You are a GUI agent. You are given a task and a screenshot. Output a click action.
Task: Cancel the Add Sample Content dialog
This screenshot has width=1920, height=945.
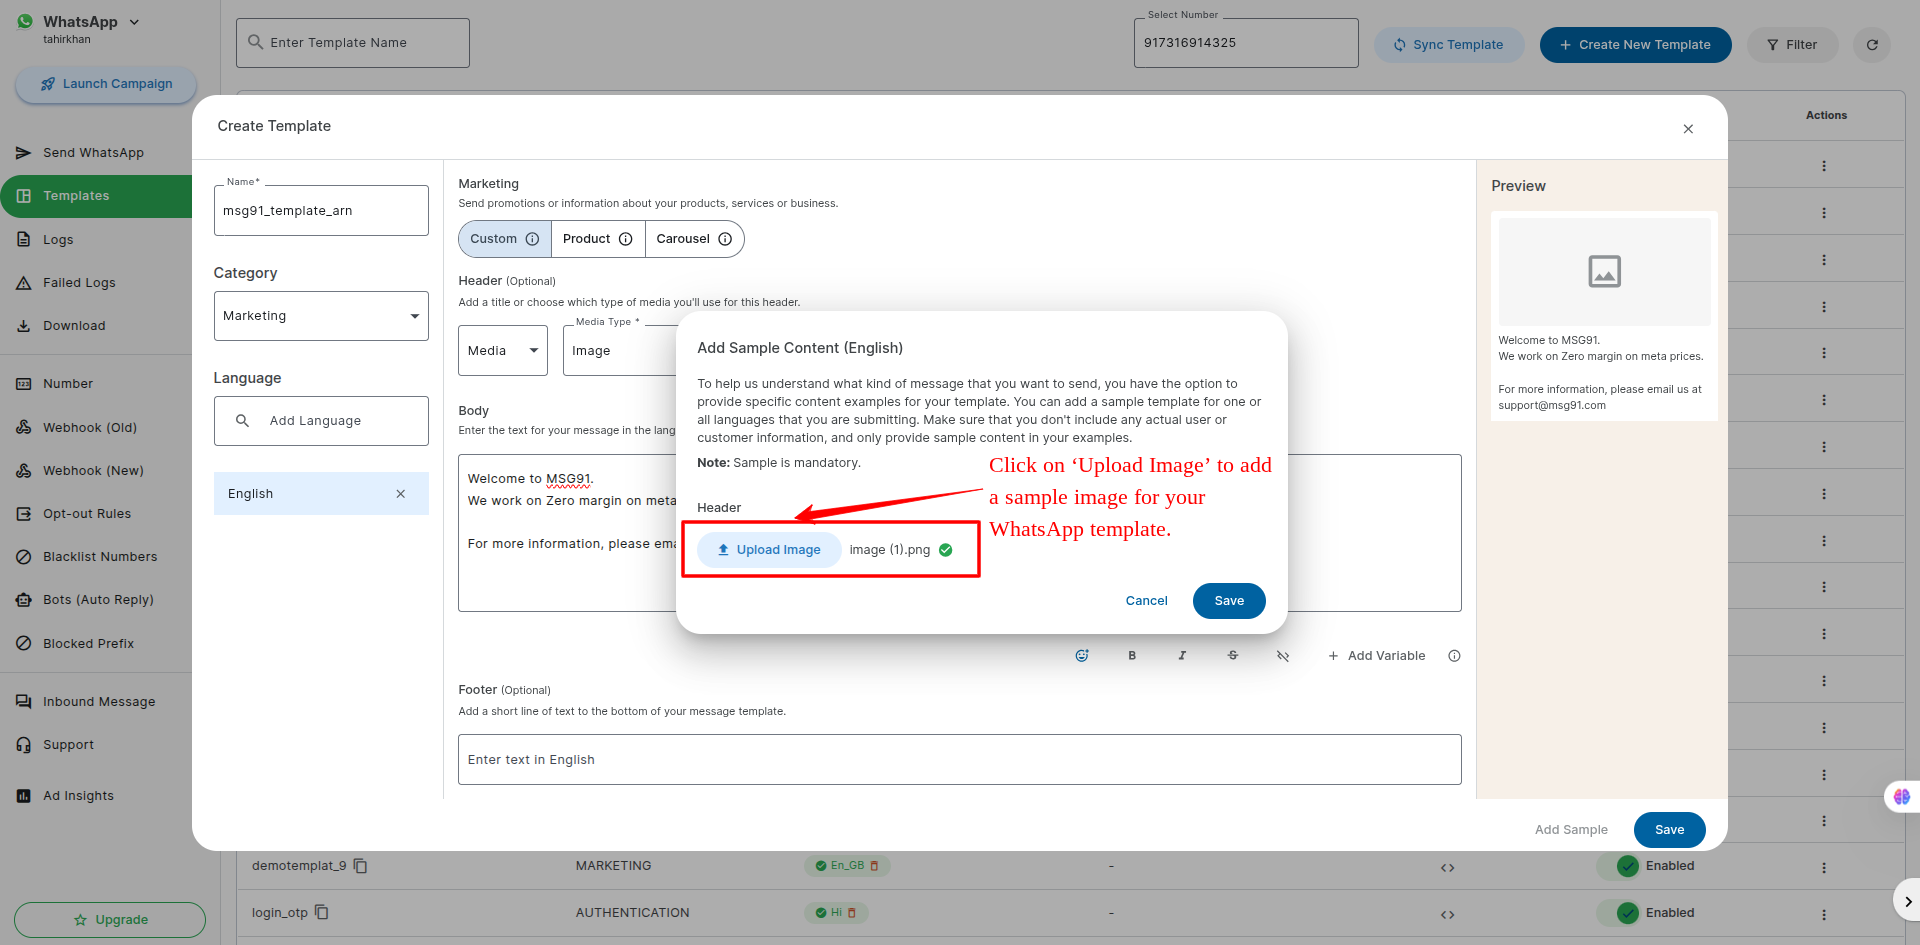coord(1146,601)
